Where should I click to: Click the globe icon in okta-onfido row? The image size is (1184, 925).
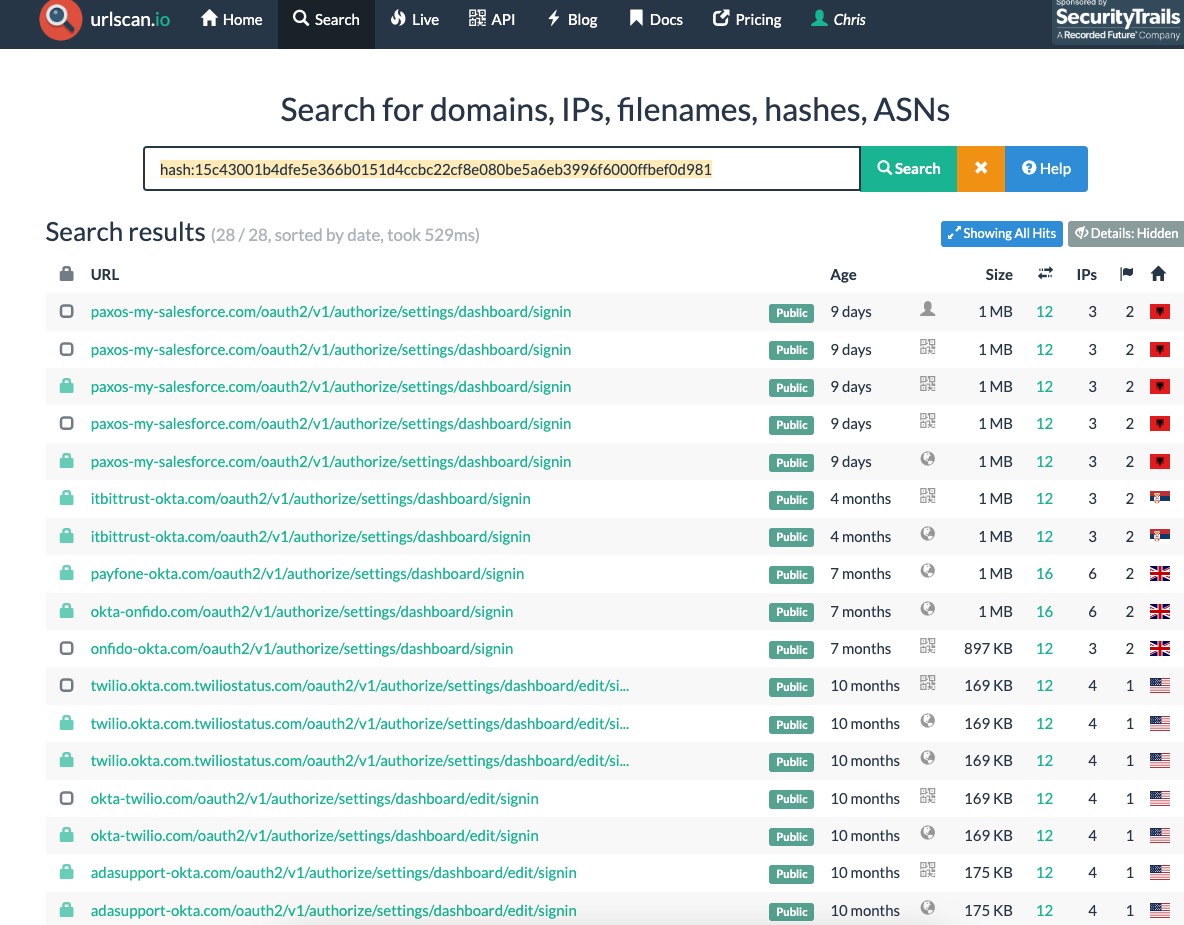coord(928,609)
